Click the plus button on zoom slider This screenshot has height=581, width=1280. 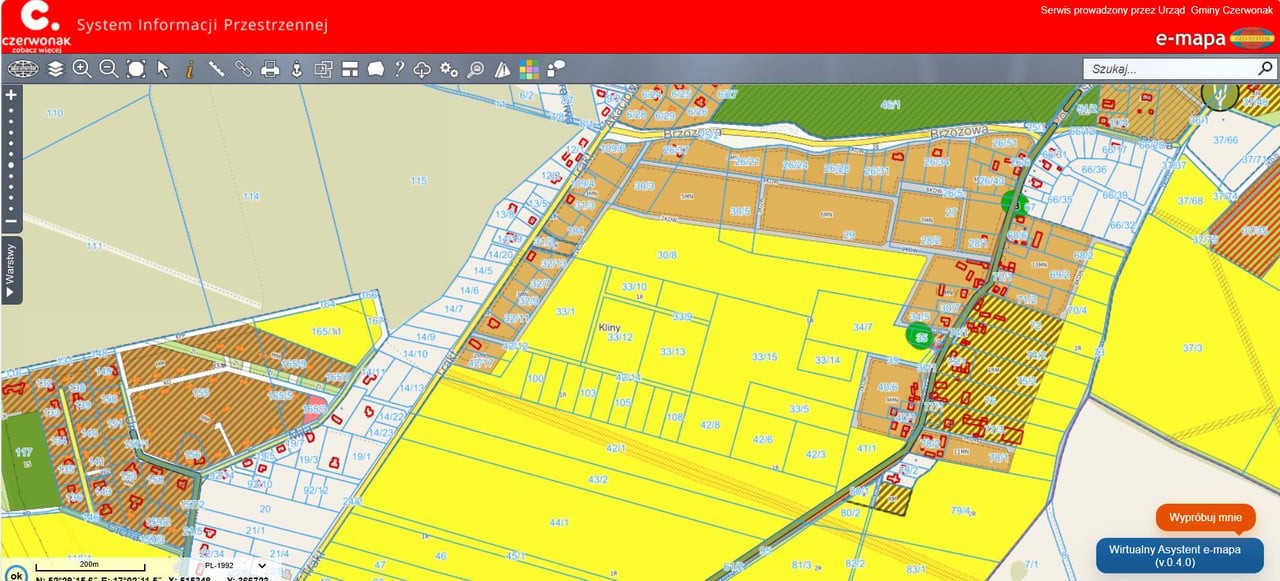(x=11, y=95)
